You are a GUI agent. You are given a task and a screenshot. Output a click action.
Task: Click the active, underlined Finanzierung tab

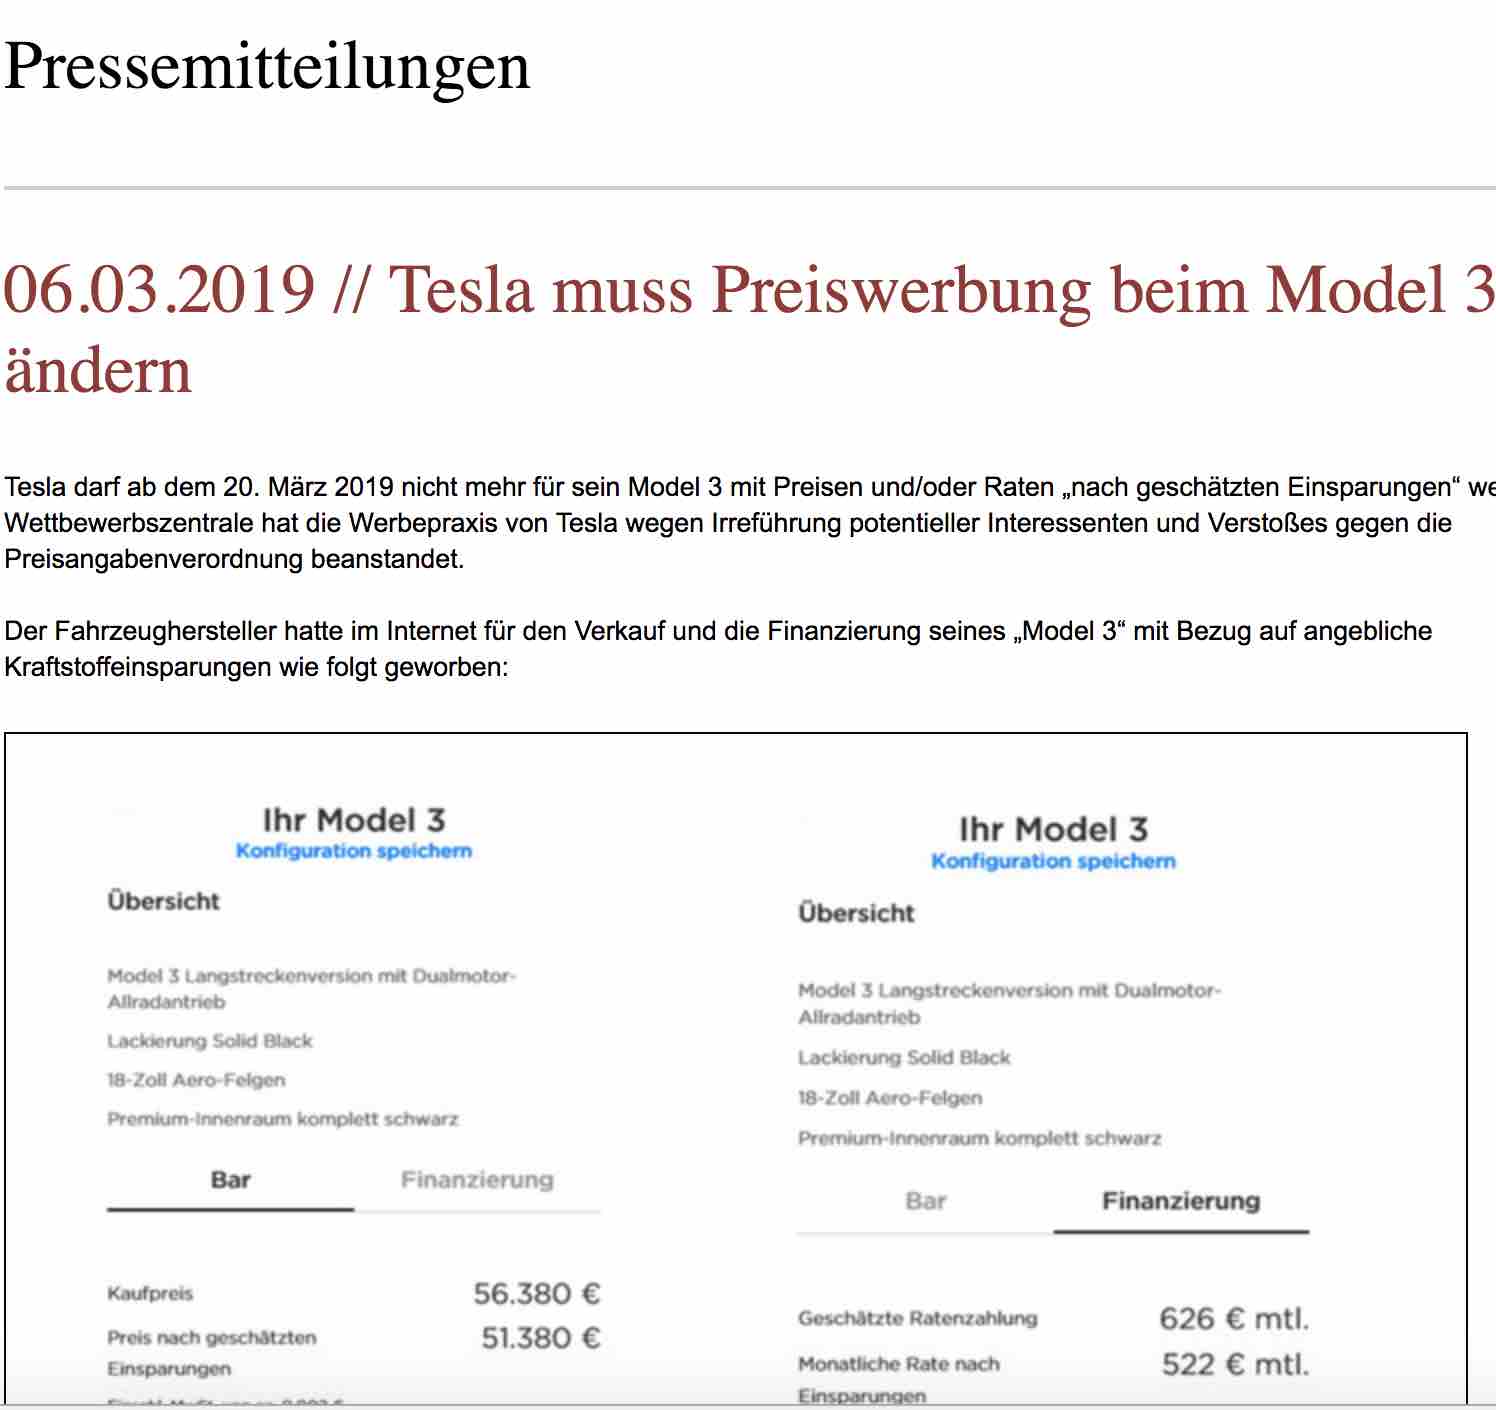coord(1180,1201)
